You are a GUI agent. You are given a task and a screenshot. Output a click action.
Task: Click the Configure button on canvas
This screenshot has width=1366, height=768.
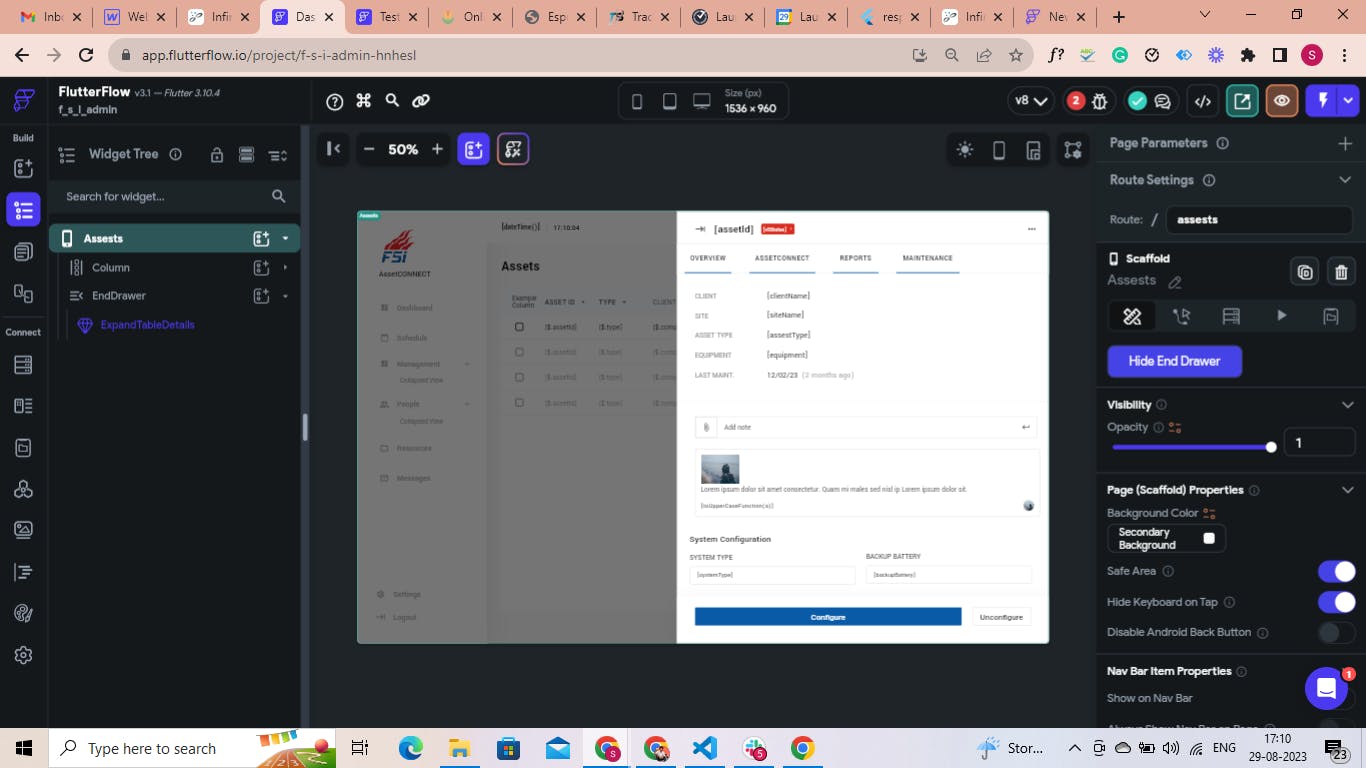(828, 617)
